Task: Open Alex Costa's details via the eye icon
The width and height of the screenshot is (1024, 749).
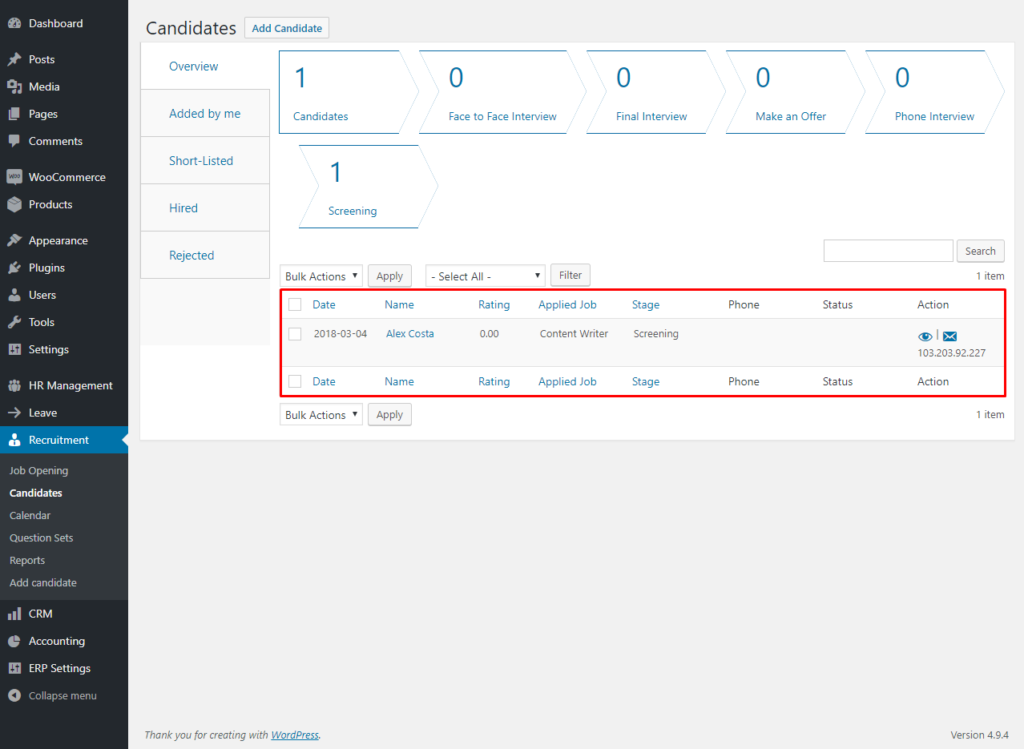Action: click(x=924, y=336)
